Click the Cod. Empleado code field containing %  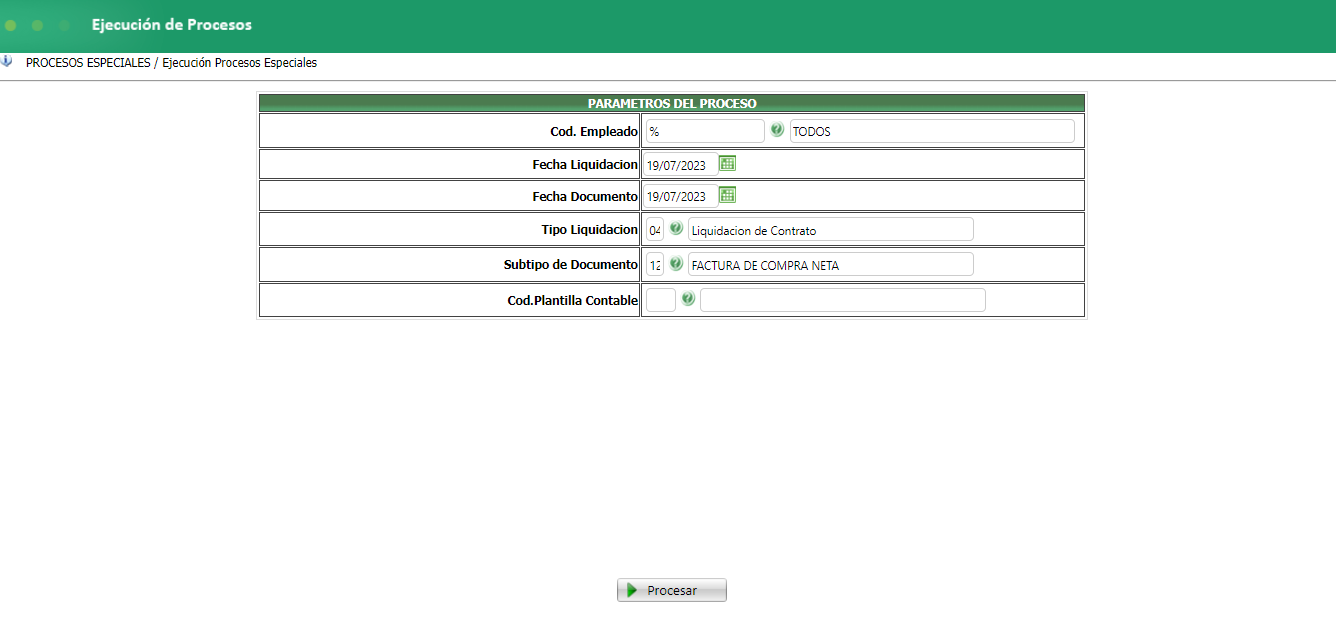[x=705, y=131]
